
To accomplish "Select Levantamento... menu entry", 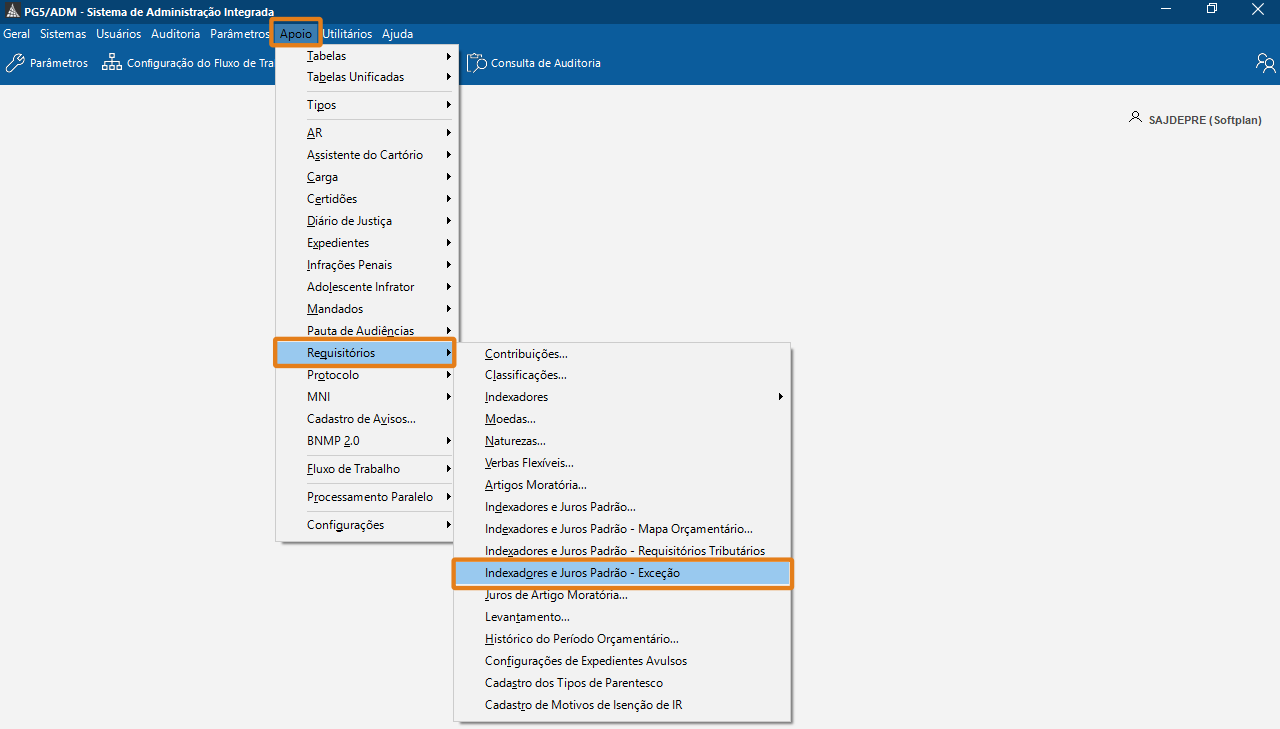I will point(622,617).
